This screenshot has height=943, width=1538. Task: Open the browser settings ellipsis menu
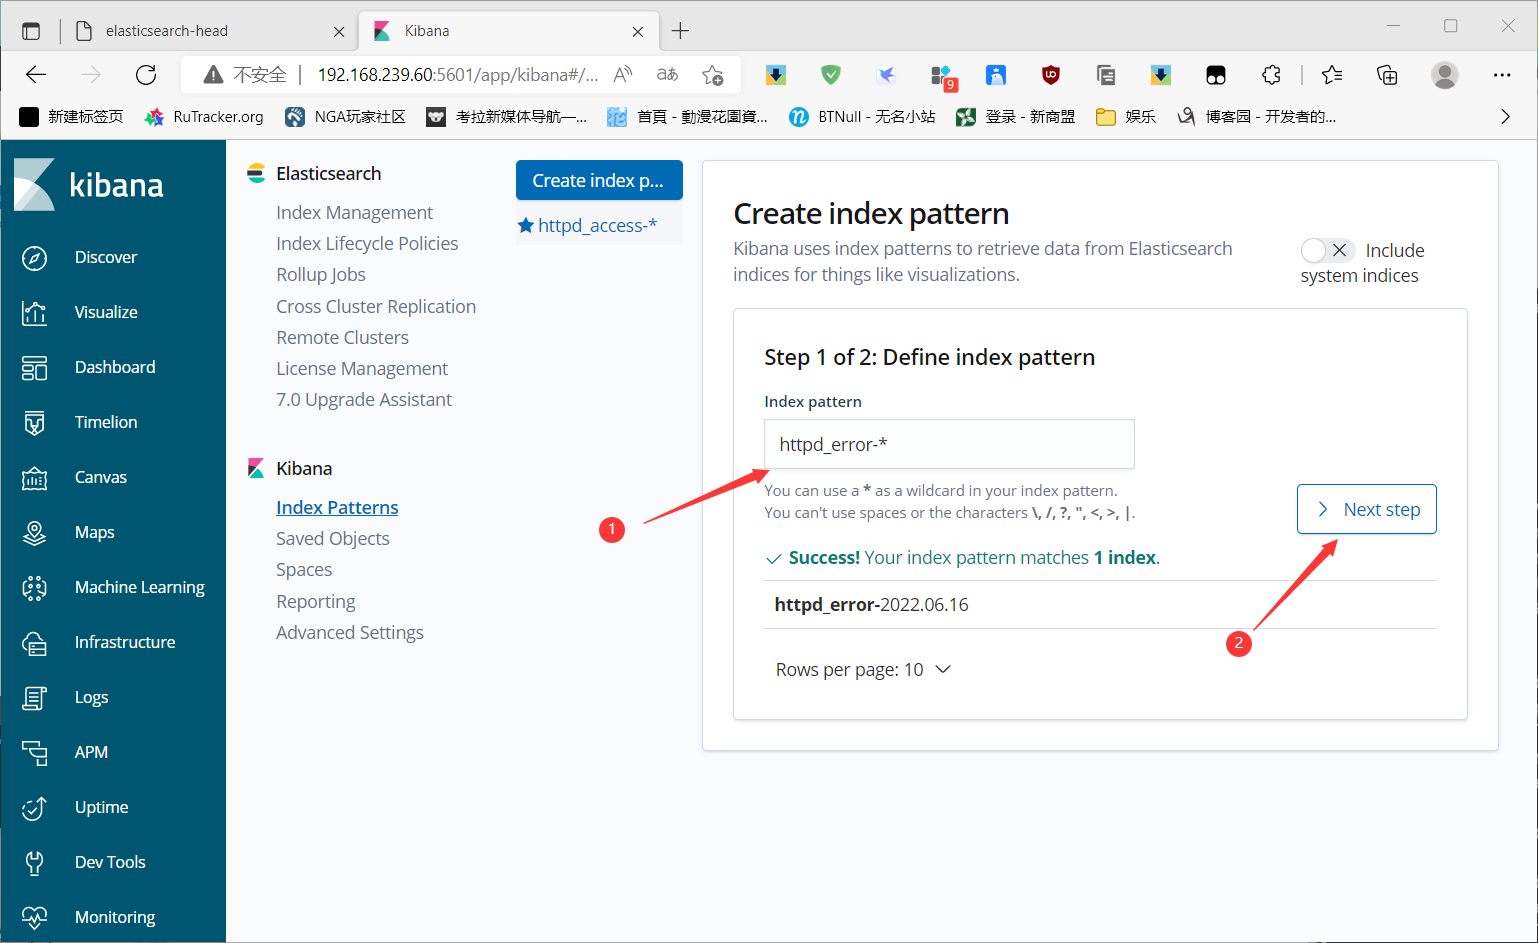(x=1501, y=75)
